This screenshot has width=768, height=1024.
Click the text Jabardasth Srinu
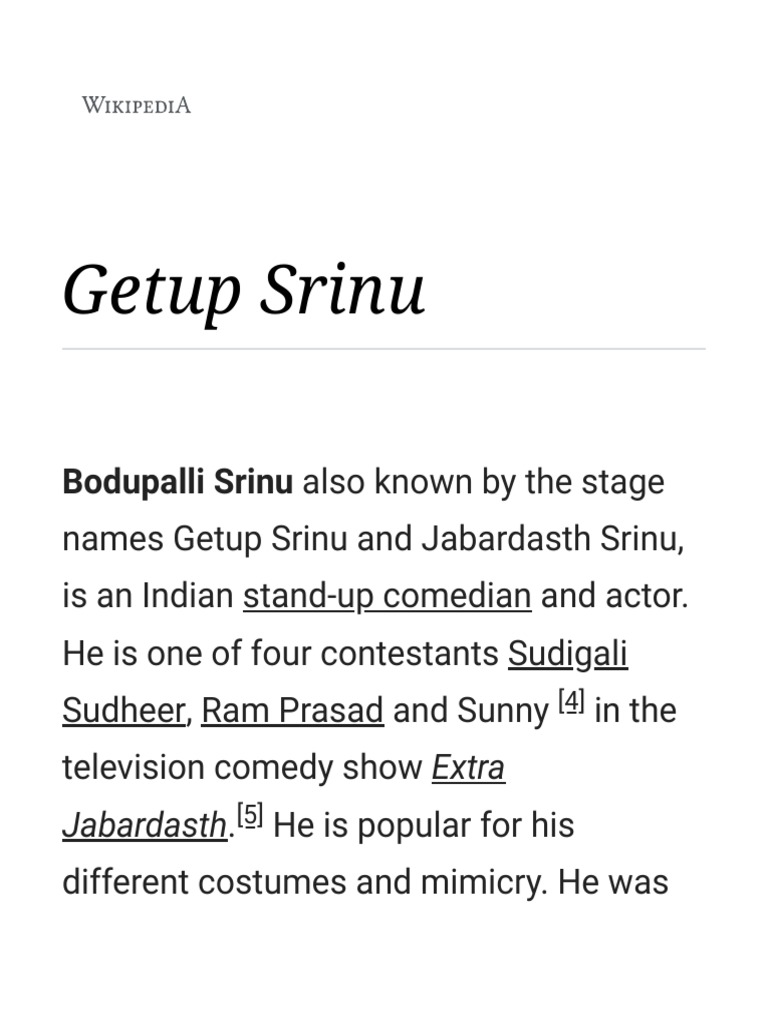(x=551, y=539)
